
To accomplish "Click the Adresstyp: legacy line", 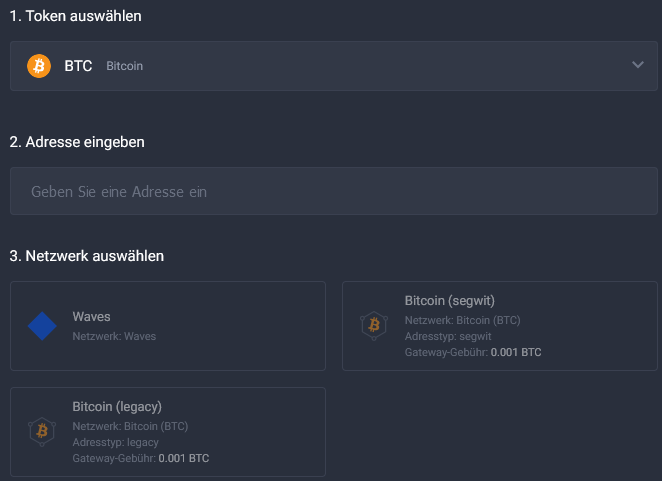I will (x=116, y=442).
